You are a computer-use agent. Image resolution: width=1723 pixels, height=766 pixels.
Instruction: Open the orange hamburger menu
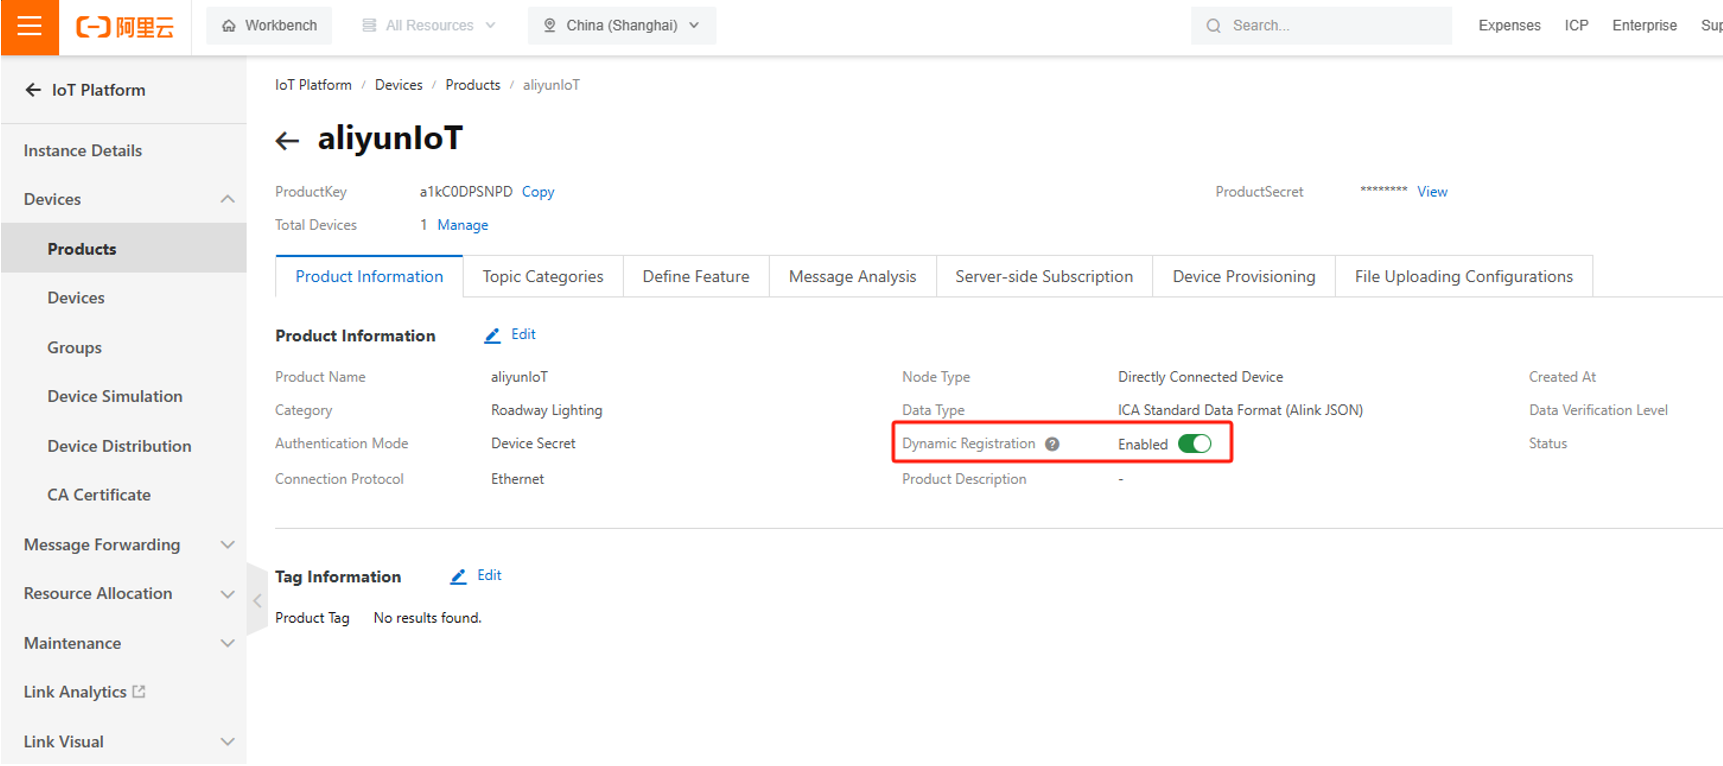click(x=30, y=26)
